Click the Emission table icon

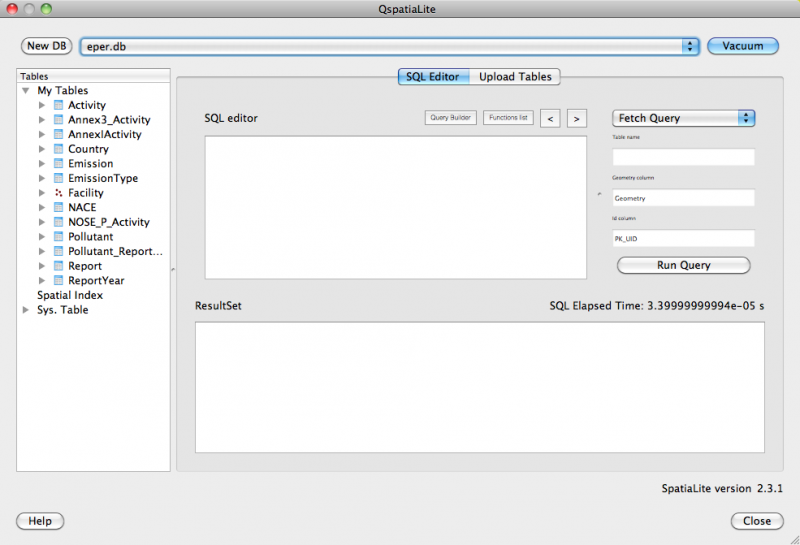[58, 164]
